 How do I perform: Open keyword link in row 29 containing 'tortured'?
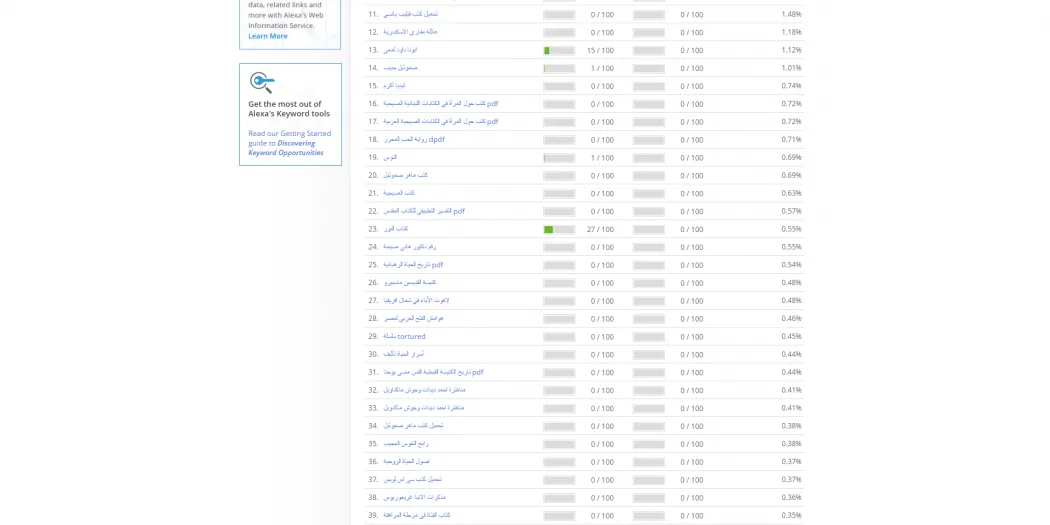click(404, 337)
